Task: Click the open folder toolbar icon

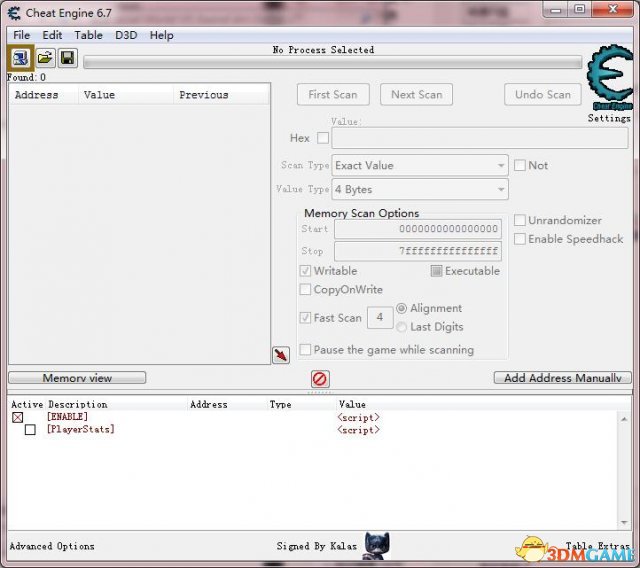Action: 45,58
